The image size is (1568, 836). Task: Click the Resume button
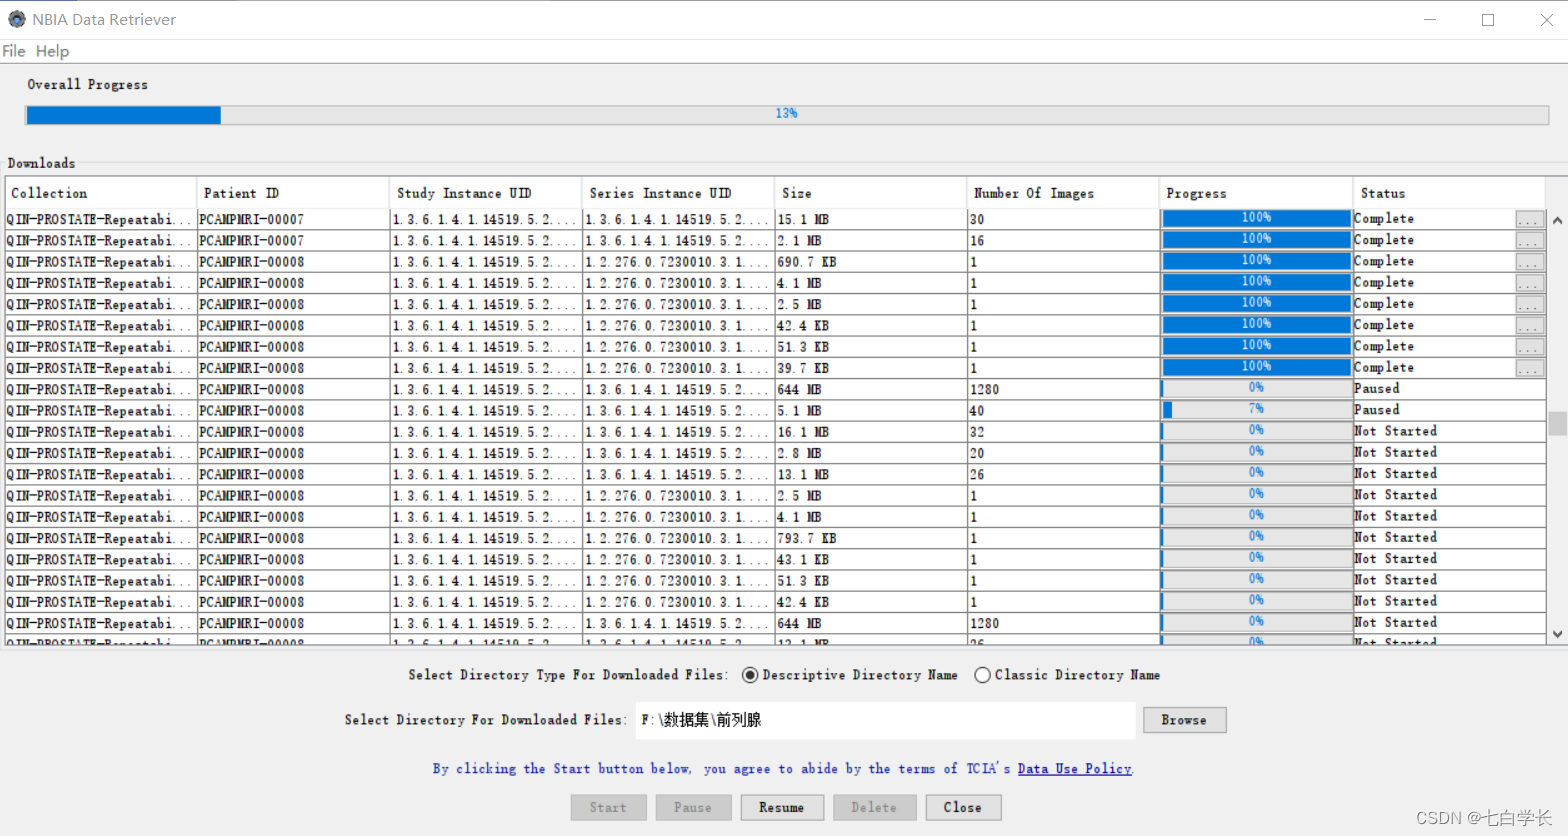click(782, 807)
